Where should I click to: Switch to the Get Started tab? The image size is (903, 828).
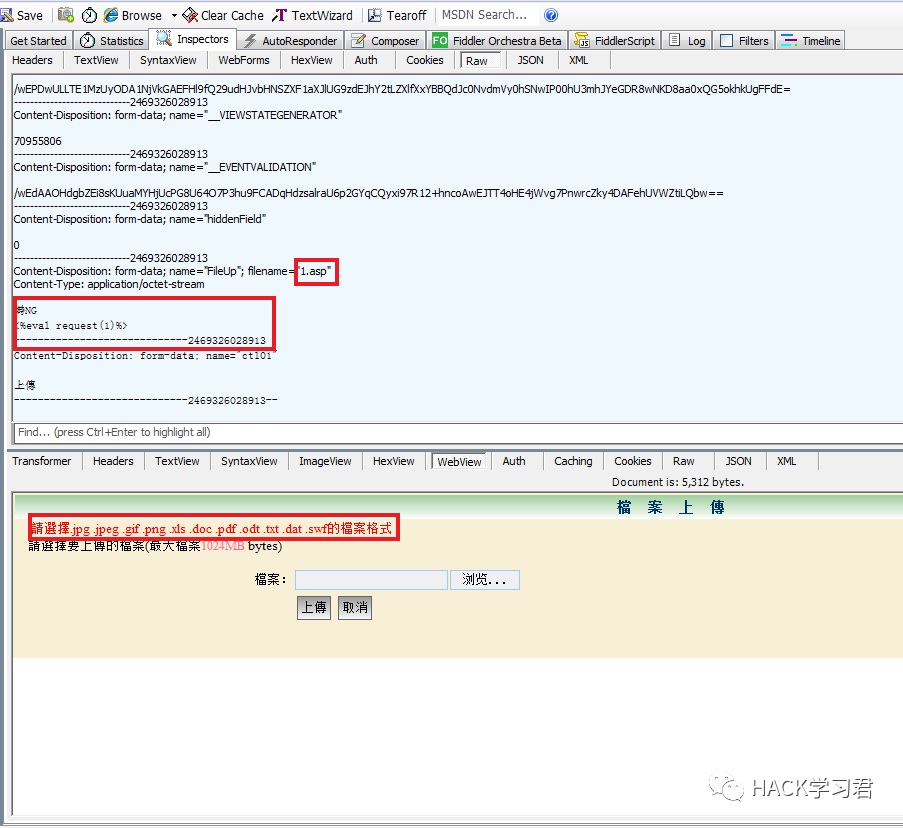point(38,41)
